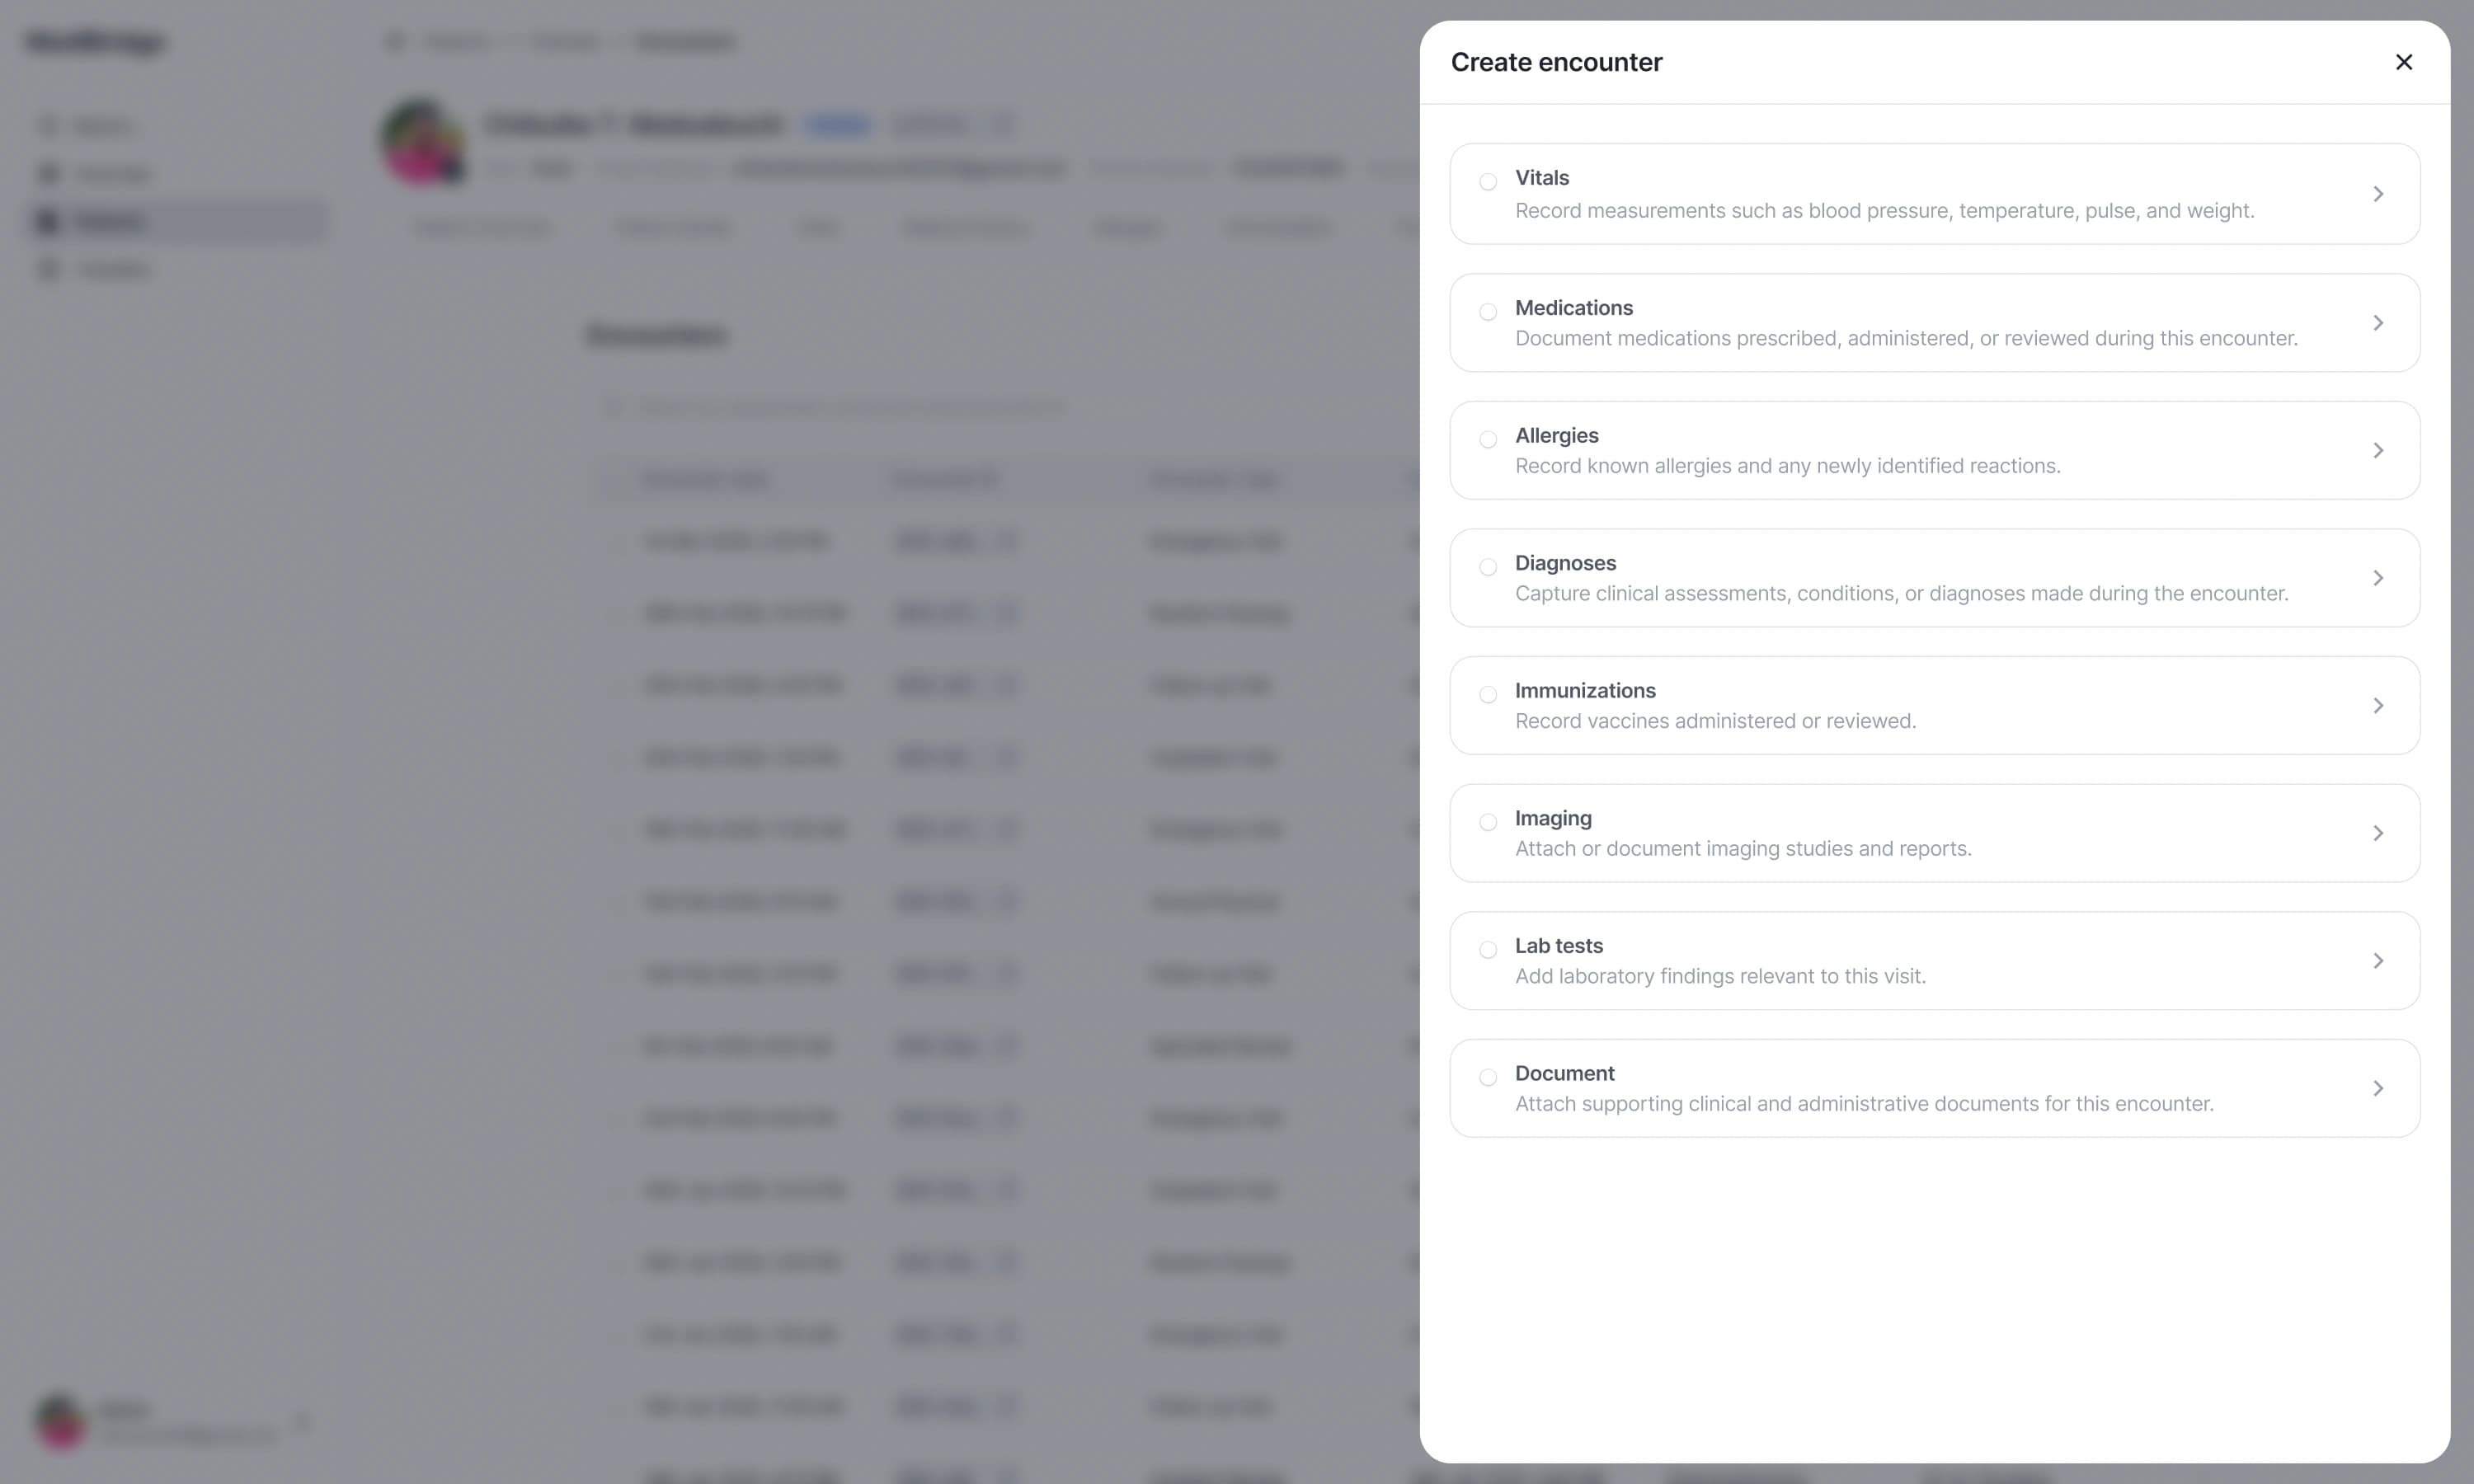Click the Diagnoses heading text

[x=1565, y=563]
